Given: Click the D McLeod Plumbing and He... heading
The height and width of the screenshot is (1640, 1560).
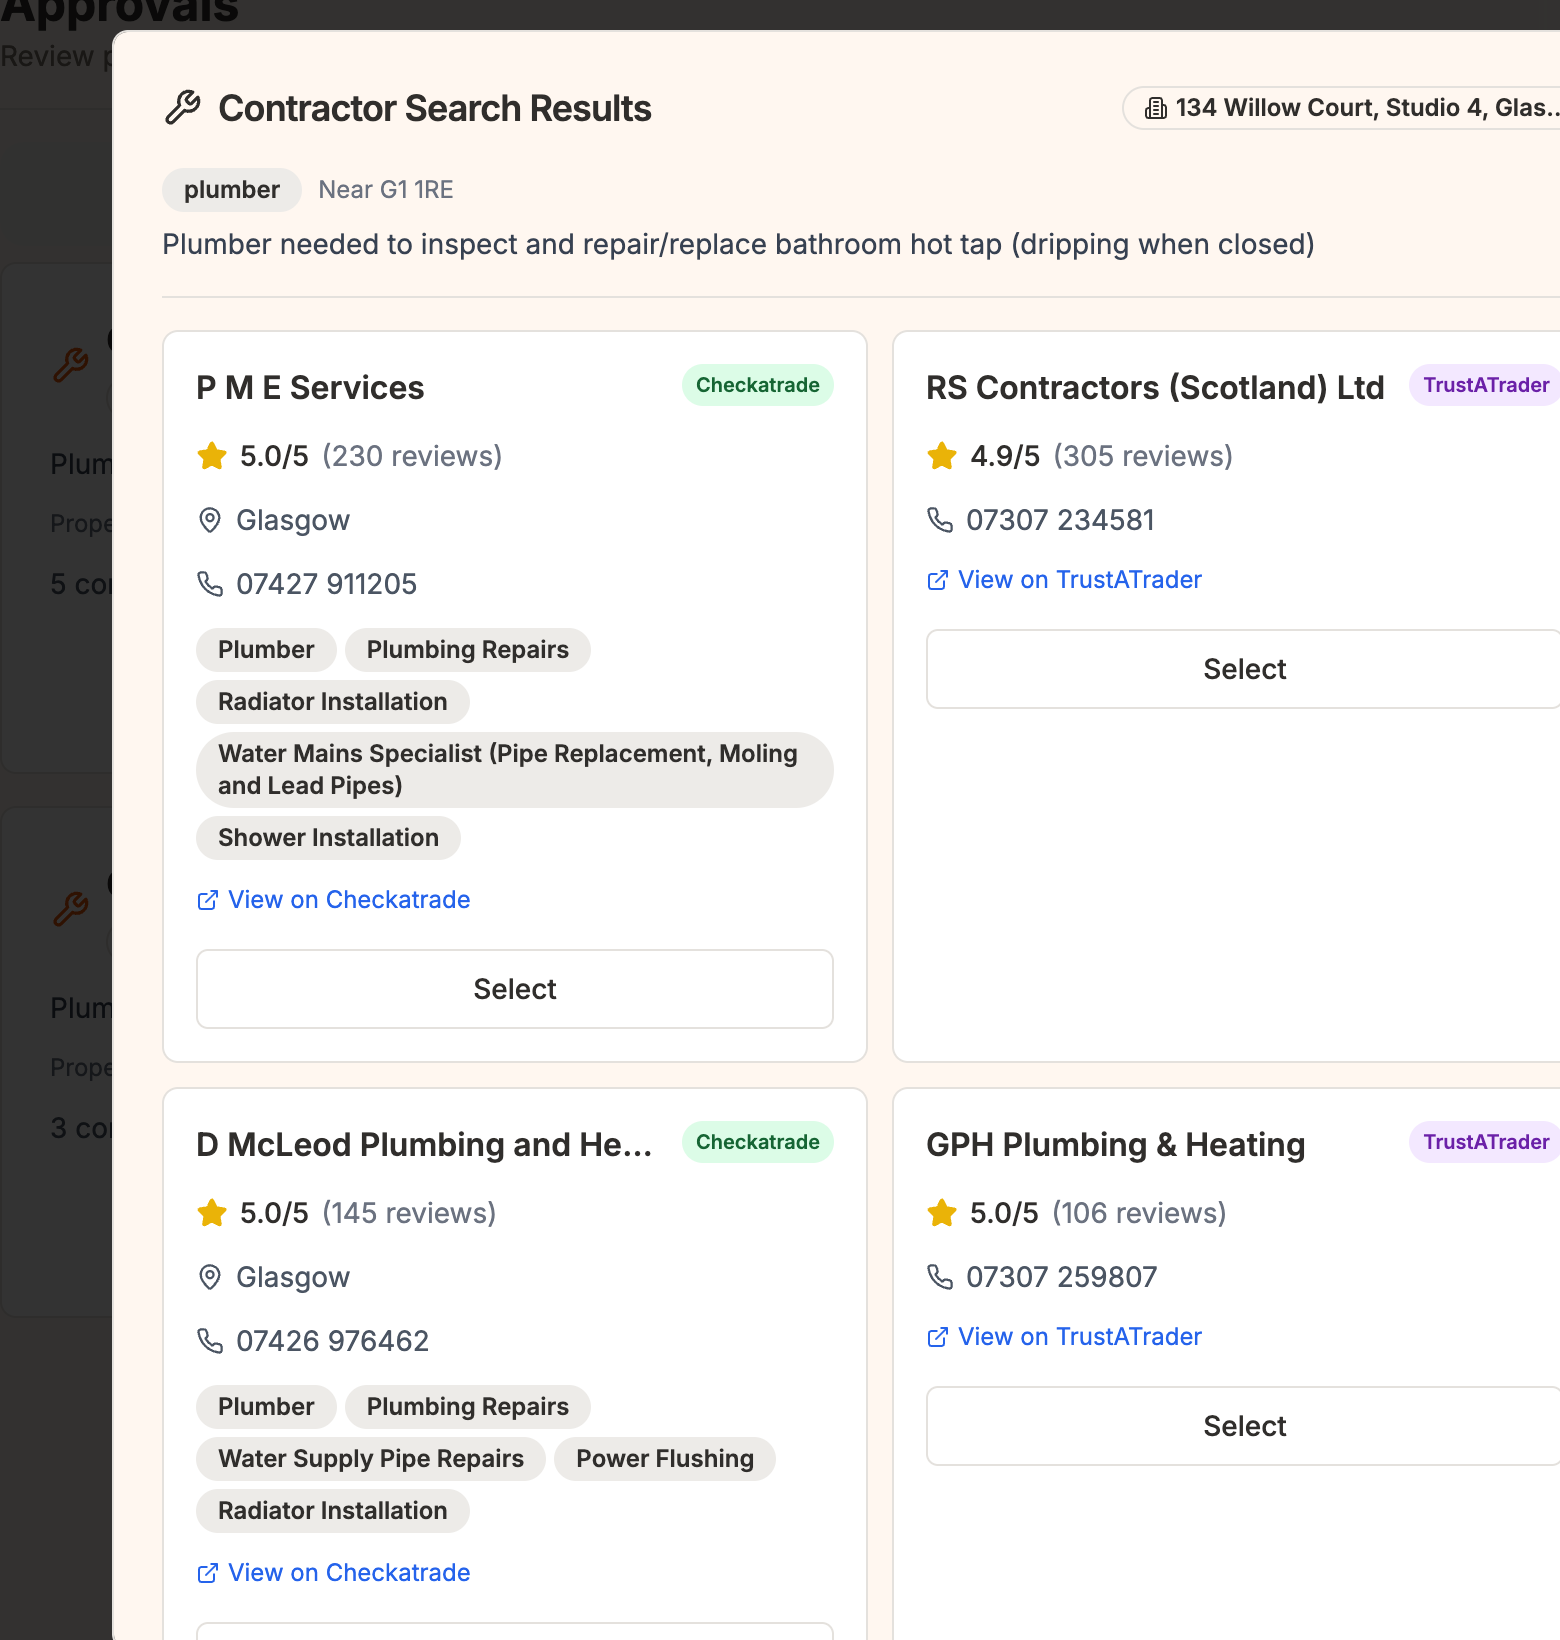Looking at the screenshot, I should (x=424, y=1145).
